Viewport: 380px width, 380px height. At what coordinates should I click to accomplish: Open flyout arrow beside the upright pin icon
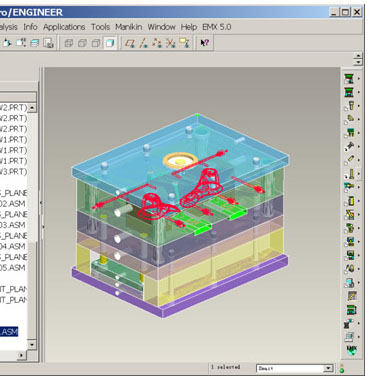[359, 173]
